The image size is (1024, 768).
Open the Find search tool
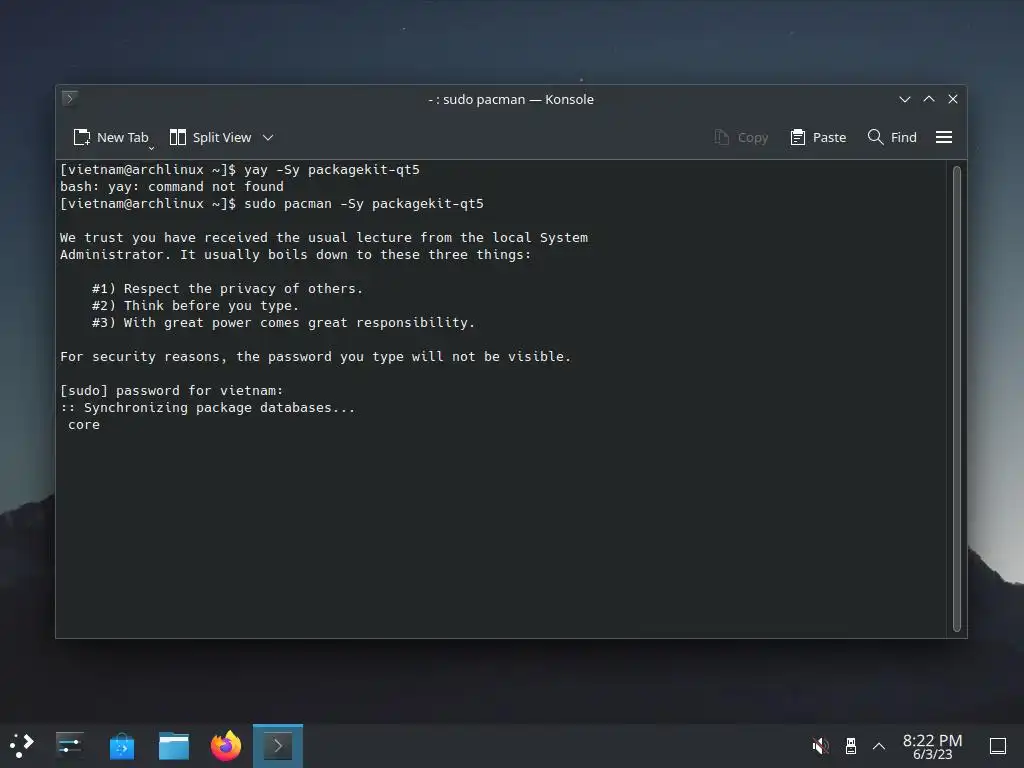(892, 138)
